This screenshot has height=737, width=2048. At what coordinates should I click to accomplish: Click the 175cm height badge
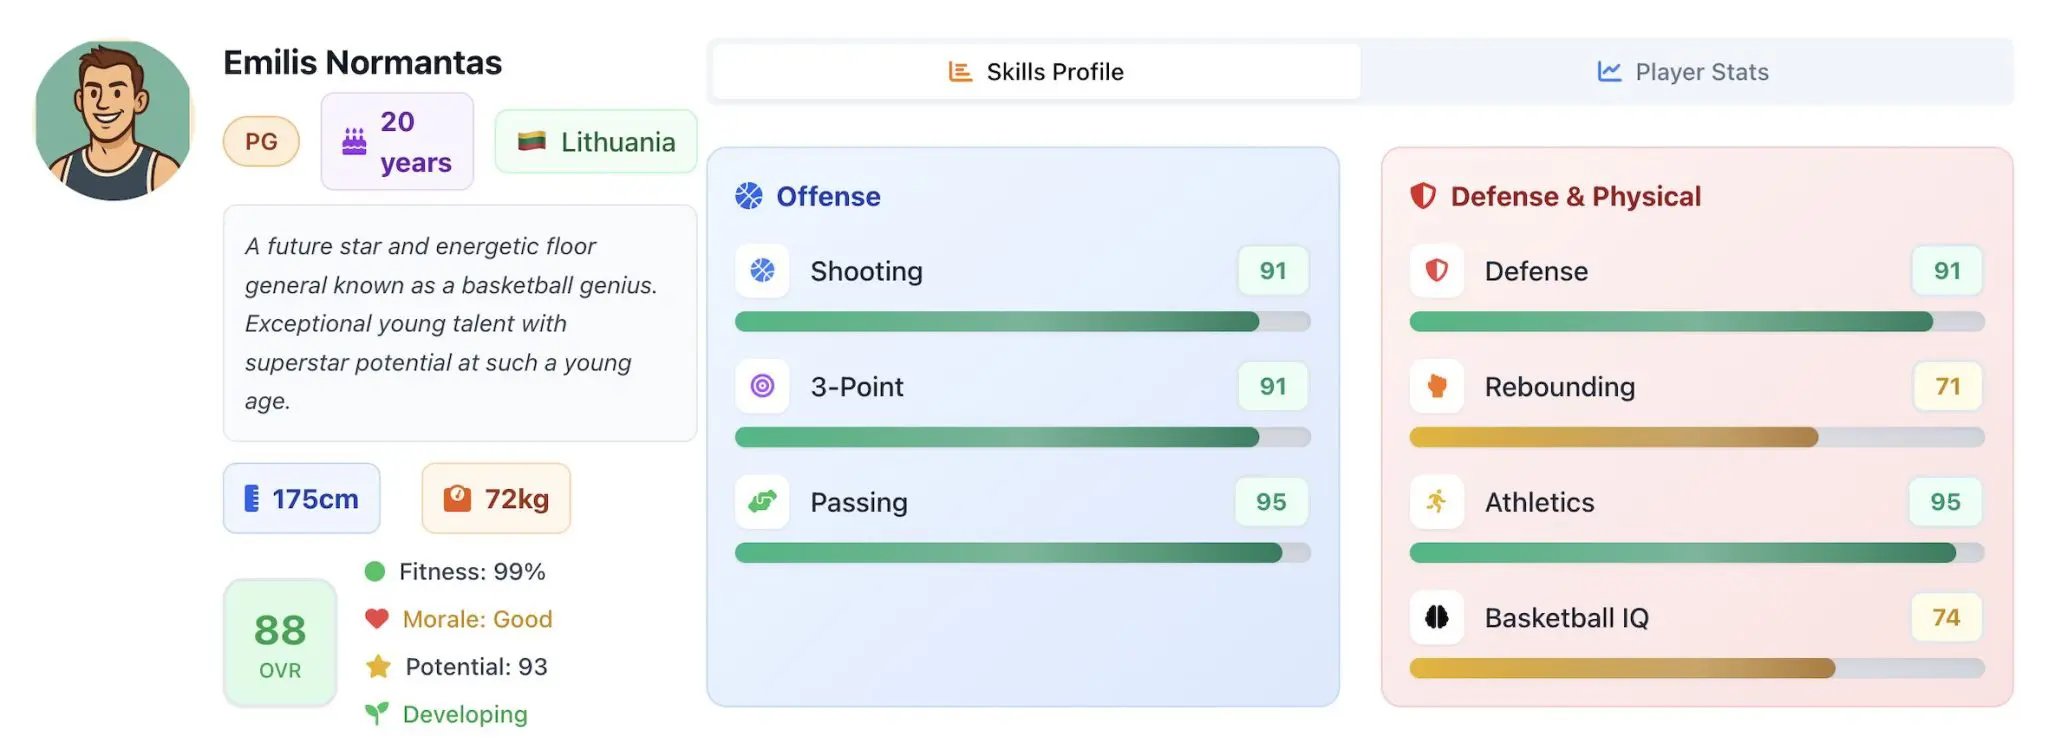click(x=301, y=498)
